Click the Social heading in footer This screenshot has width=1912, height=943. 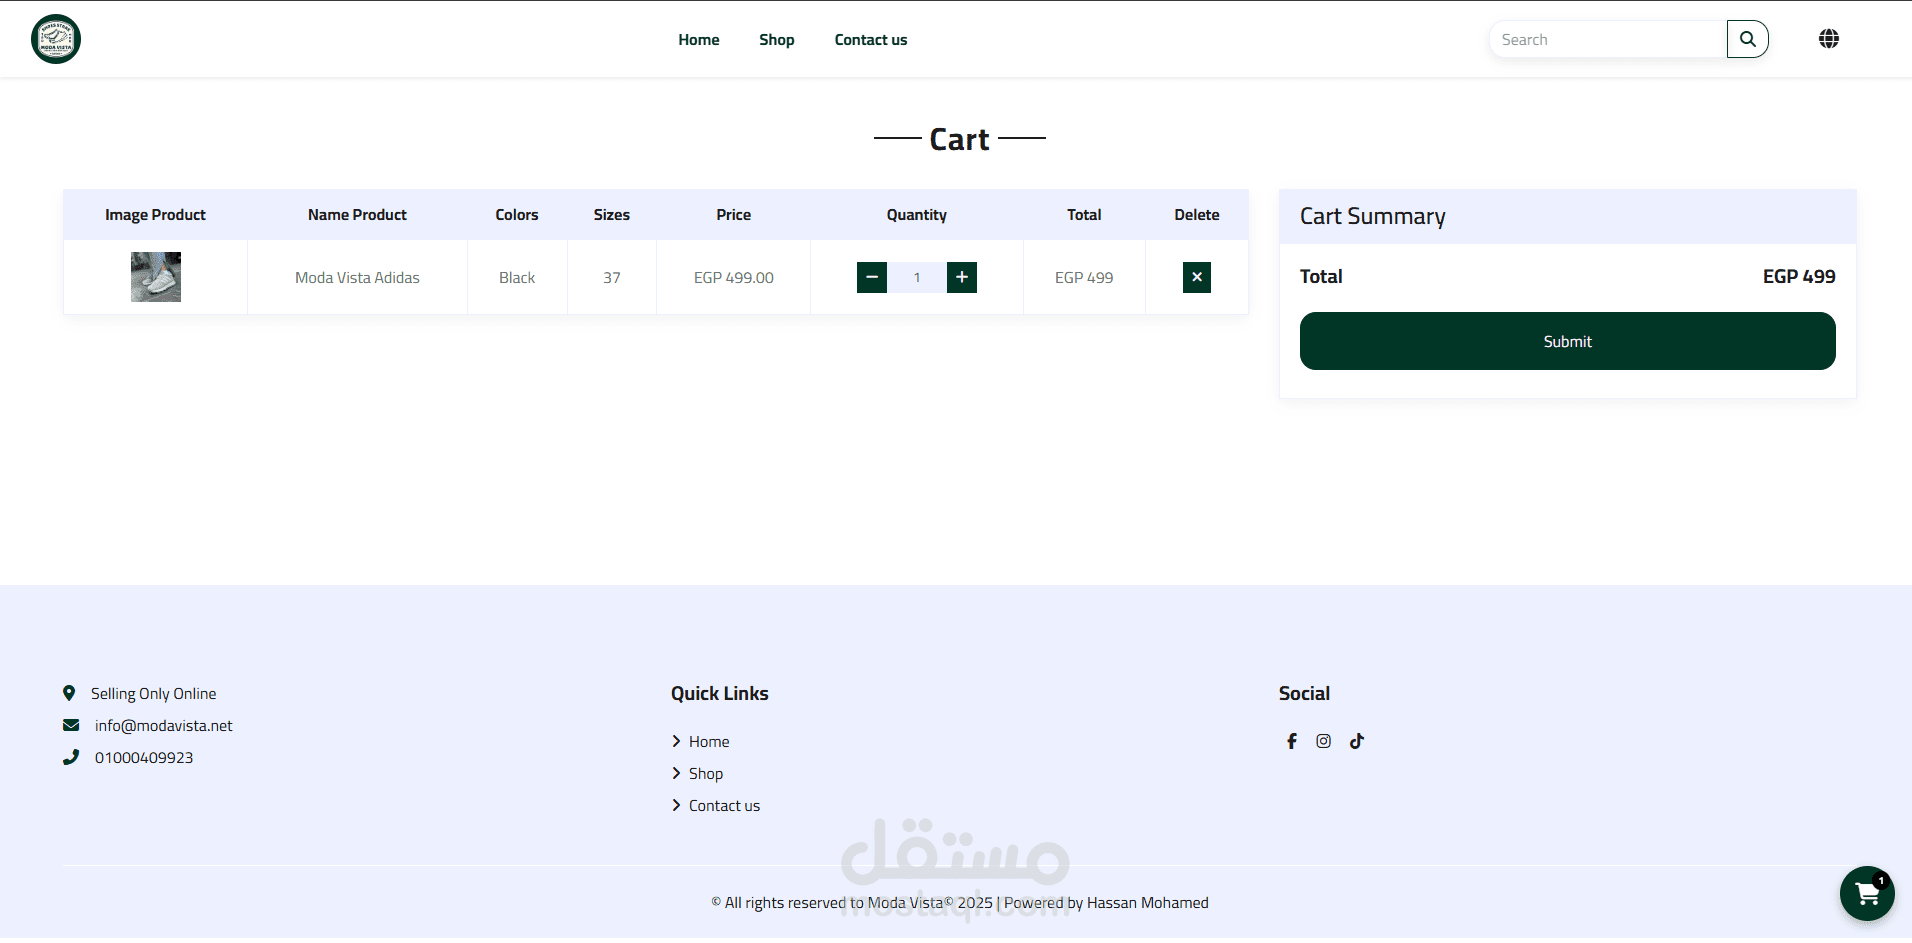pyautogui.click(x=1304, y=693)
